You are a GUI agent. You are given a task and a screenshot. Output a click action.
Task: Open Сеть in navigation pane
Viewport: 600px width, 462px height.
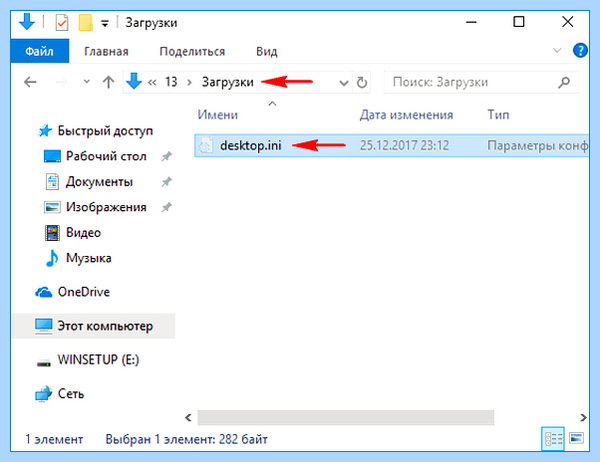coord(71,393)
